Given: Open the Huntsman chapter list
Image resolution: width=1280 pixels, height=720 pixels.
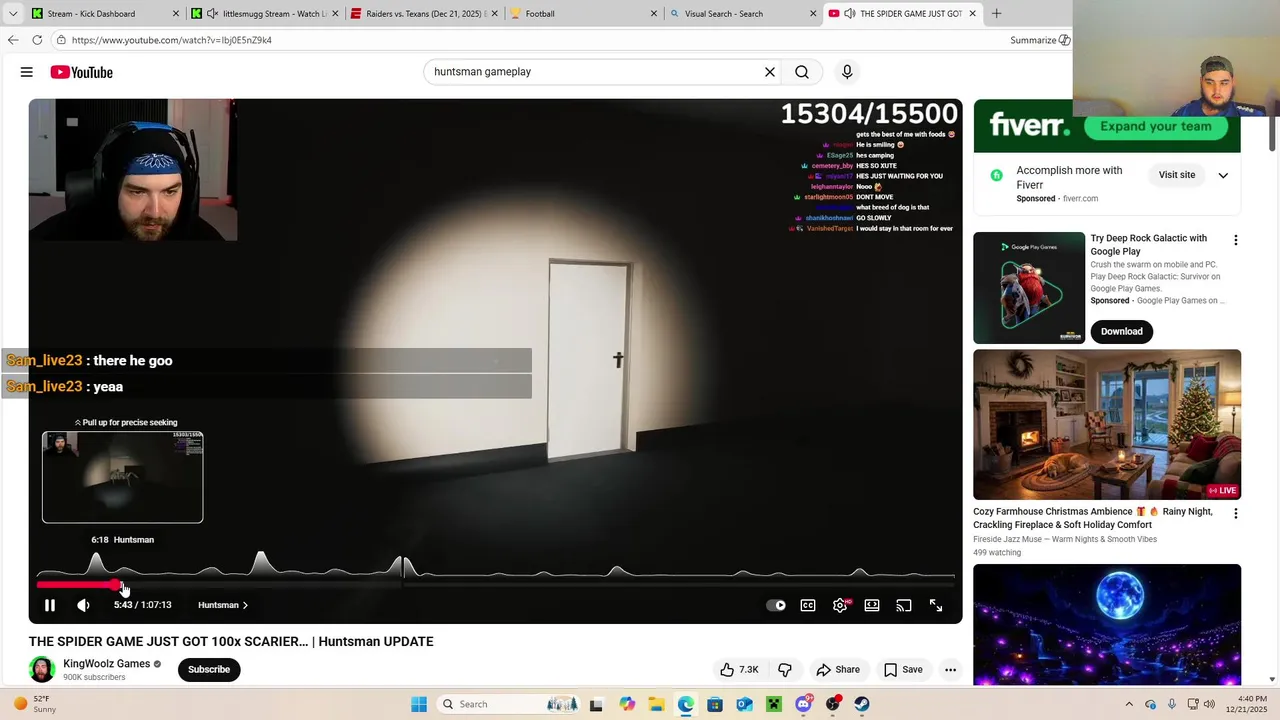Looking at the screenshot, I should pos(223,605).
